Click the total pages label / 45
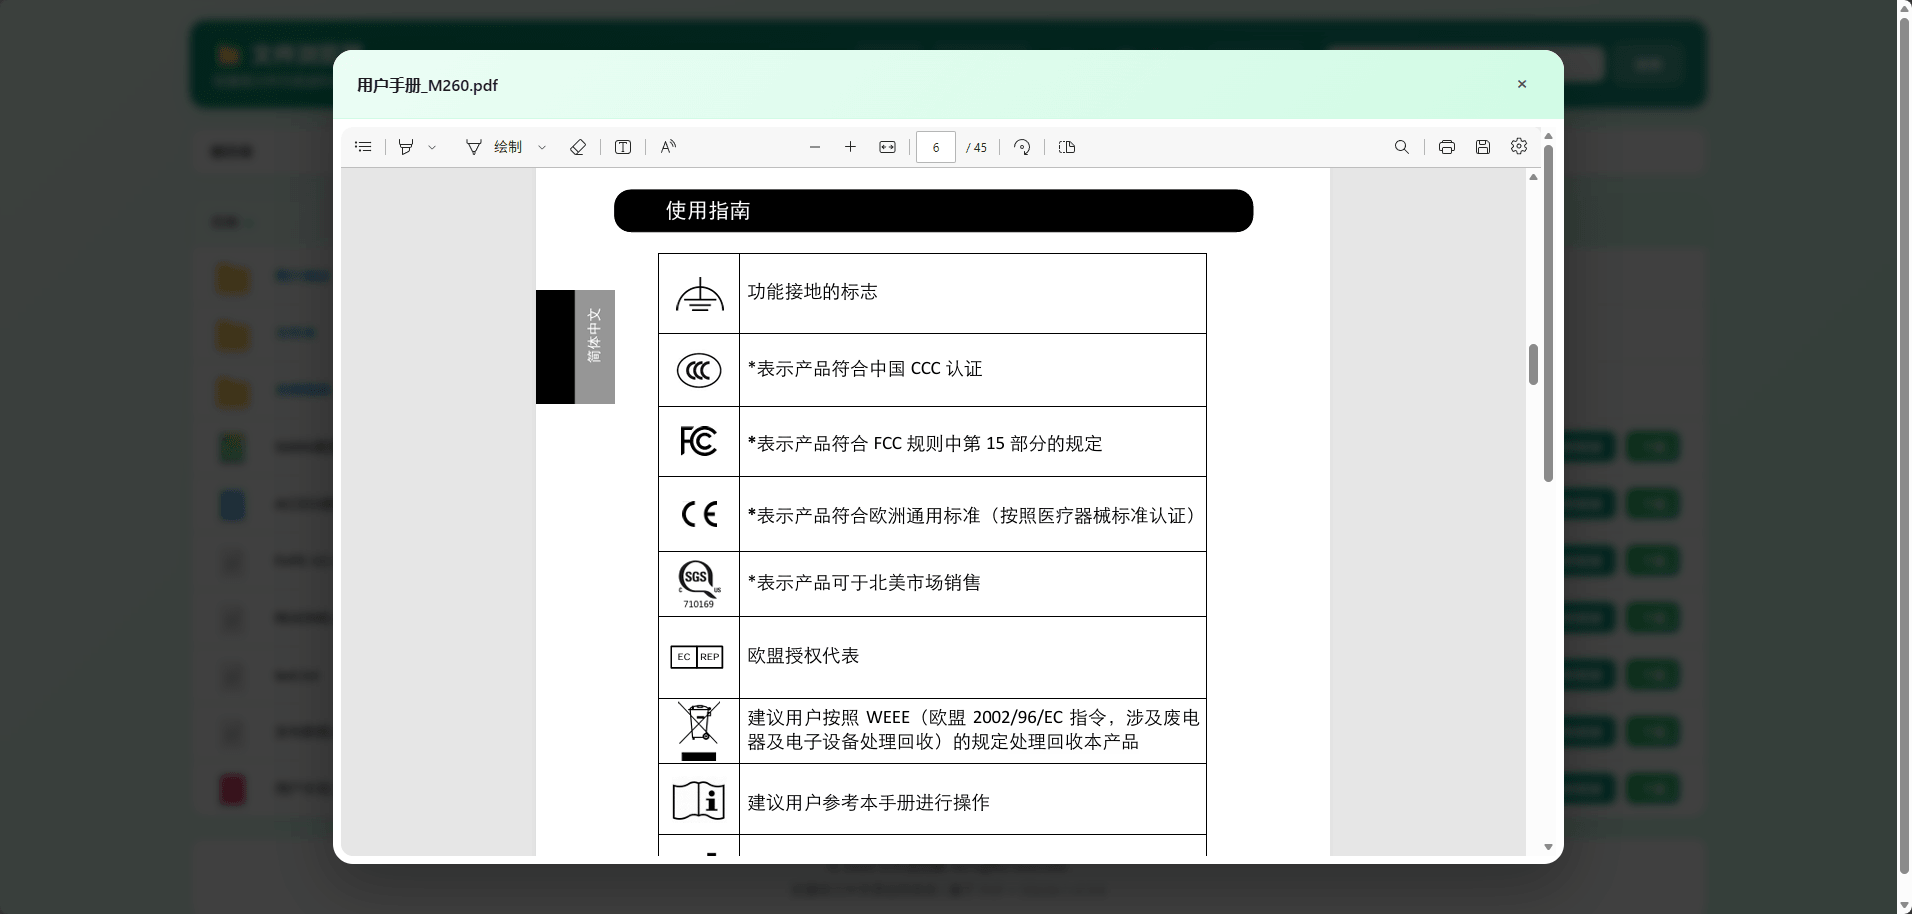The height and width of the screenshot is (914, 1912). pos(977,148)
